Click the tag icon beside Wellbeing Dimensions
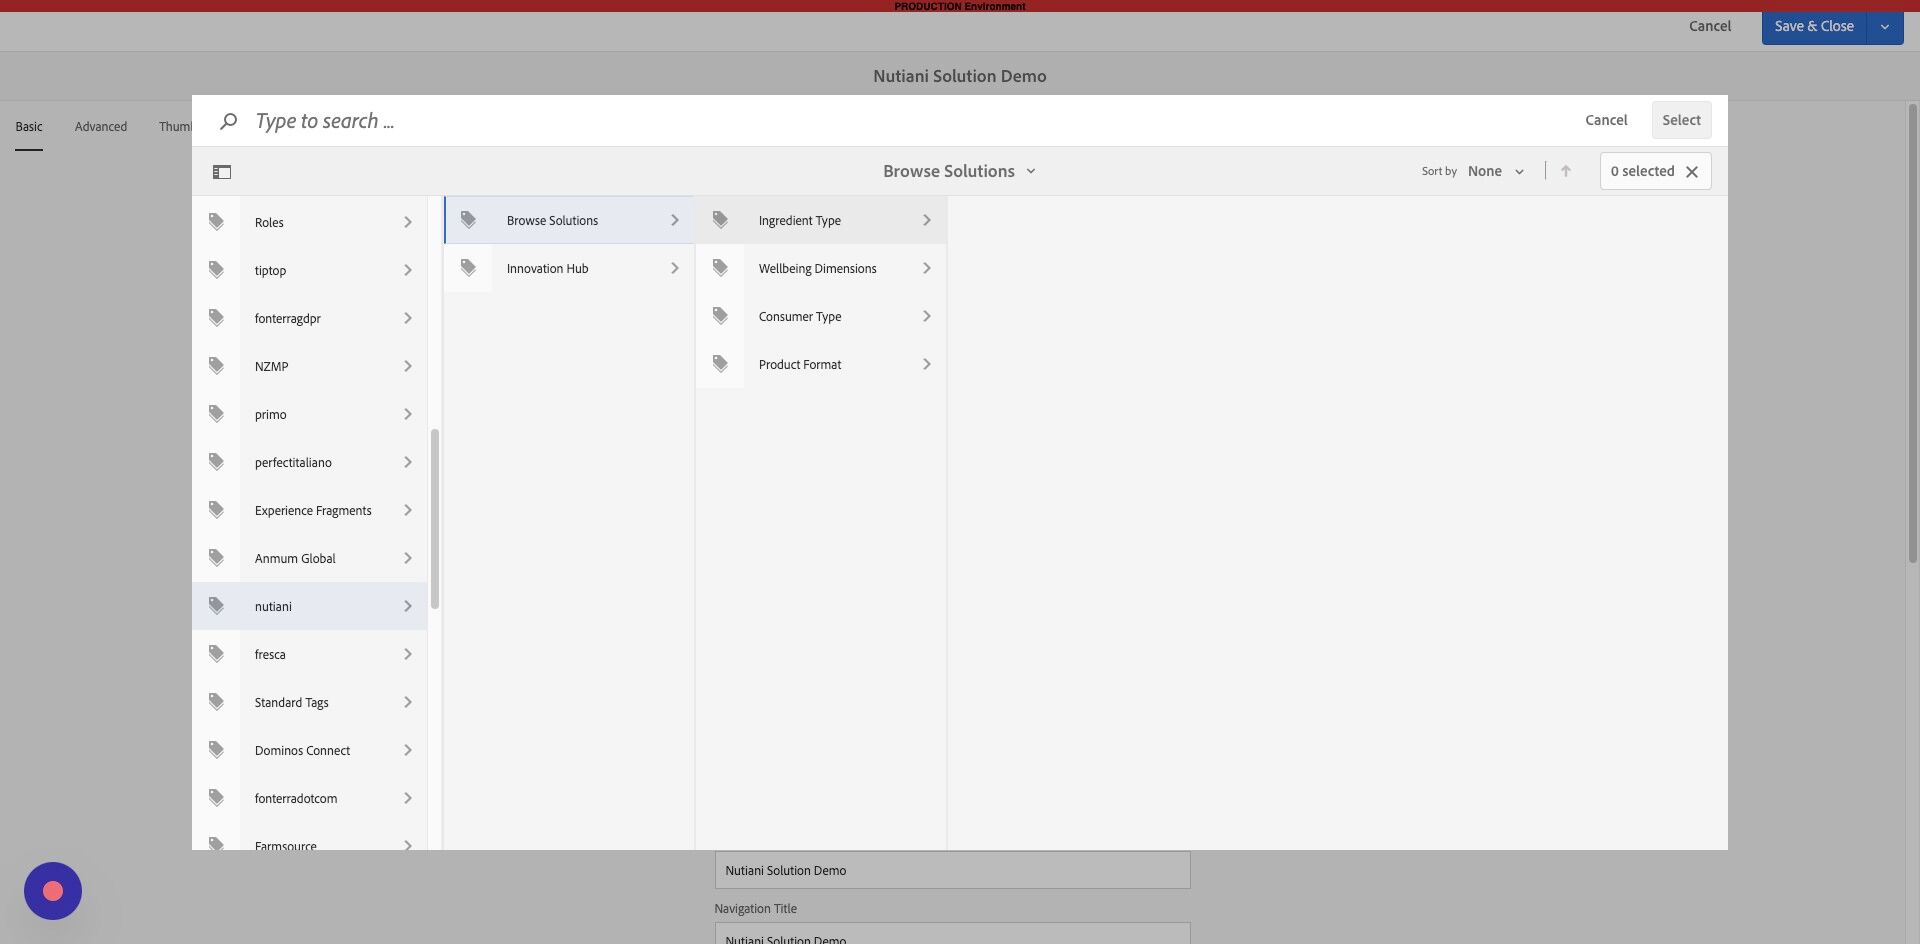This screenshot has height=944, width=1920. [720, 268]
